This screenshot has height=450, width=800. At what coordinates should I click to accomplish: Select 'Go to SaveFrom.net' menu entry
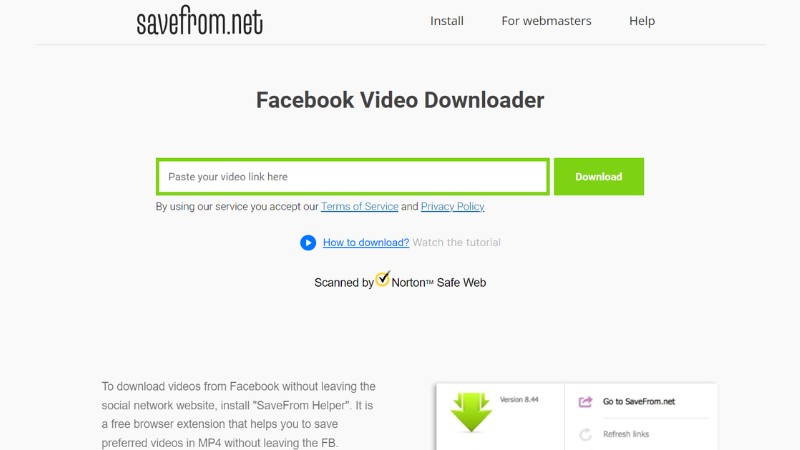click(x=639, y=402)
